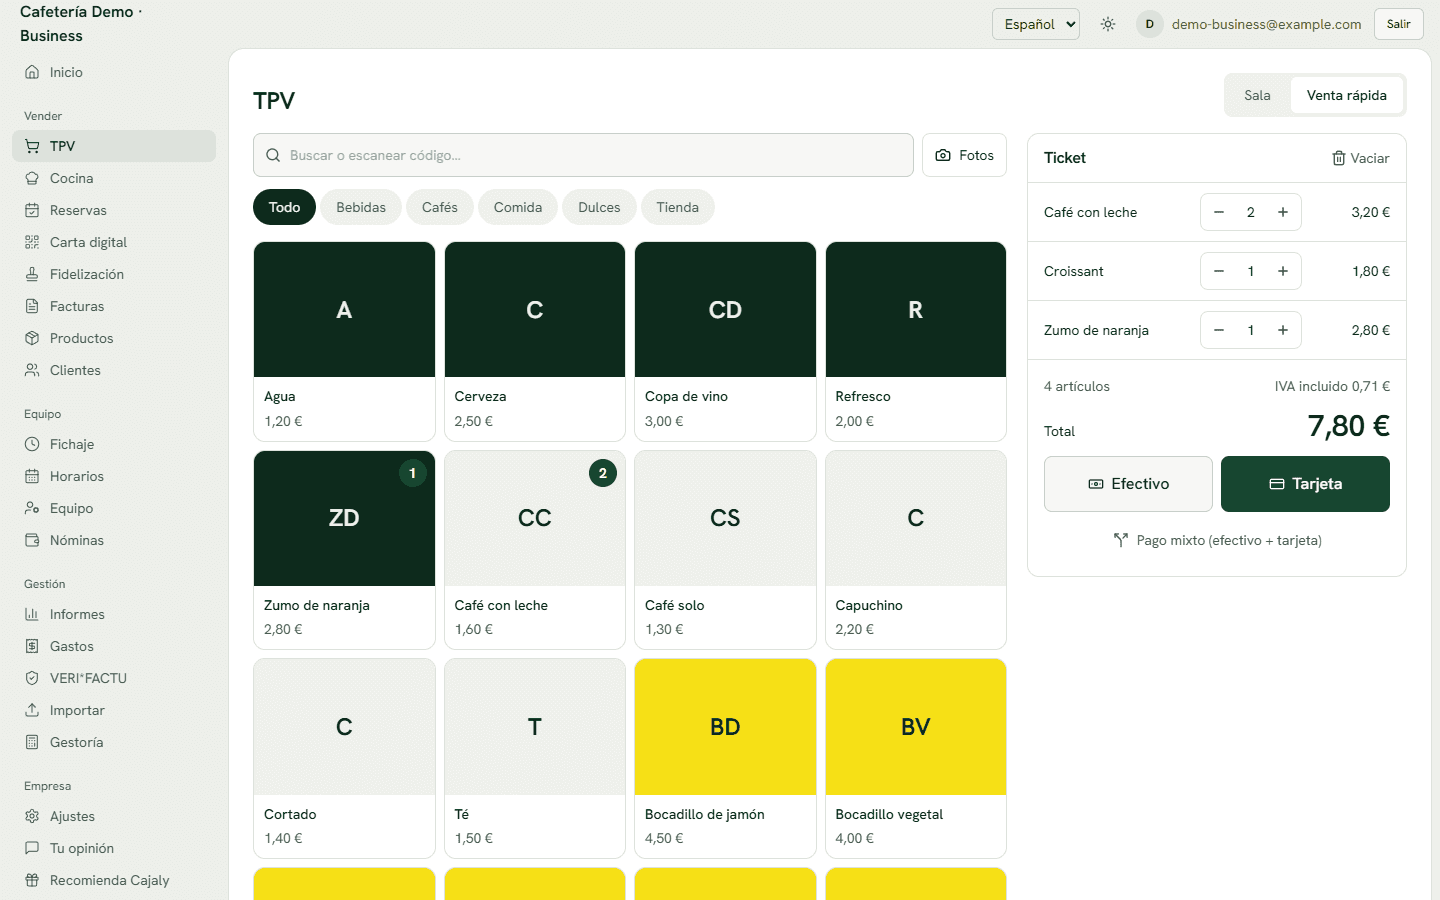
Task: Toggle Fotos display for products
Action: coord(964,155)
